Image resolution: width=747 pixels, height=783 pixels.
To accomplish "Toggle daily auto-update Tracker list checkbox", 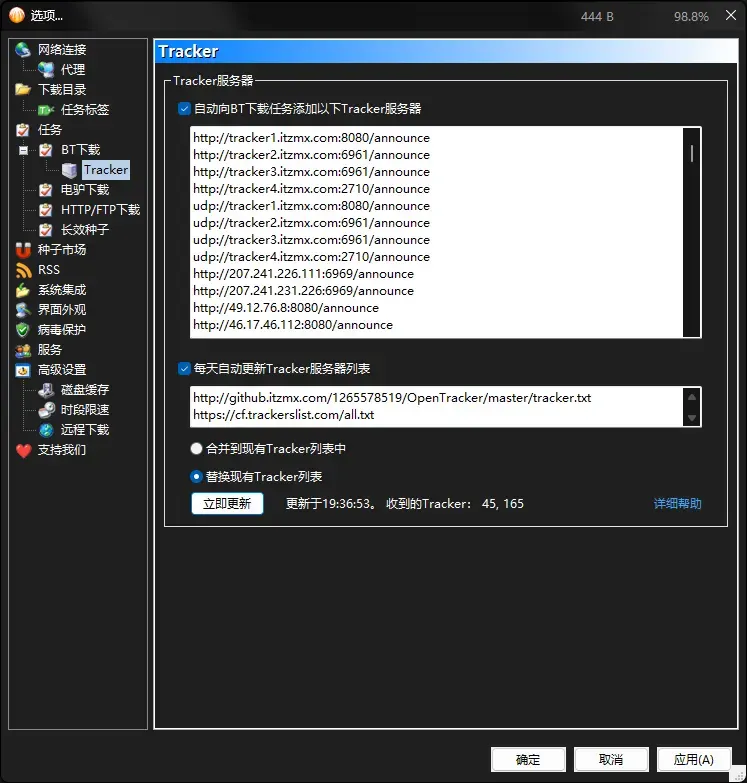I will coord(184,369).
